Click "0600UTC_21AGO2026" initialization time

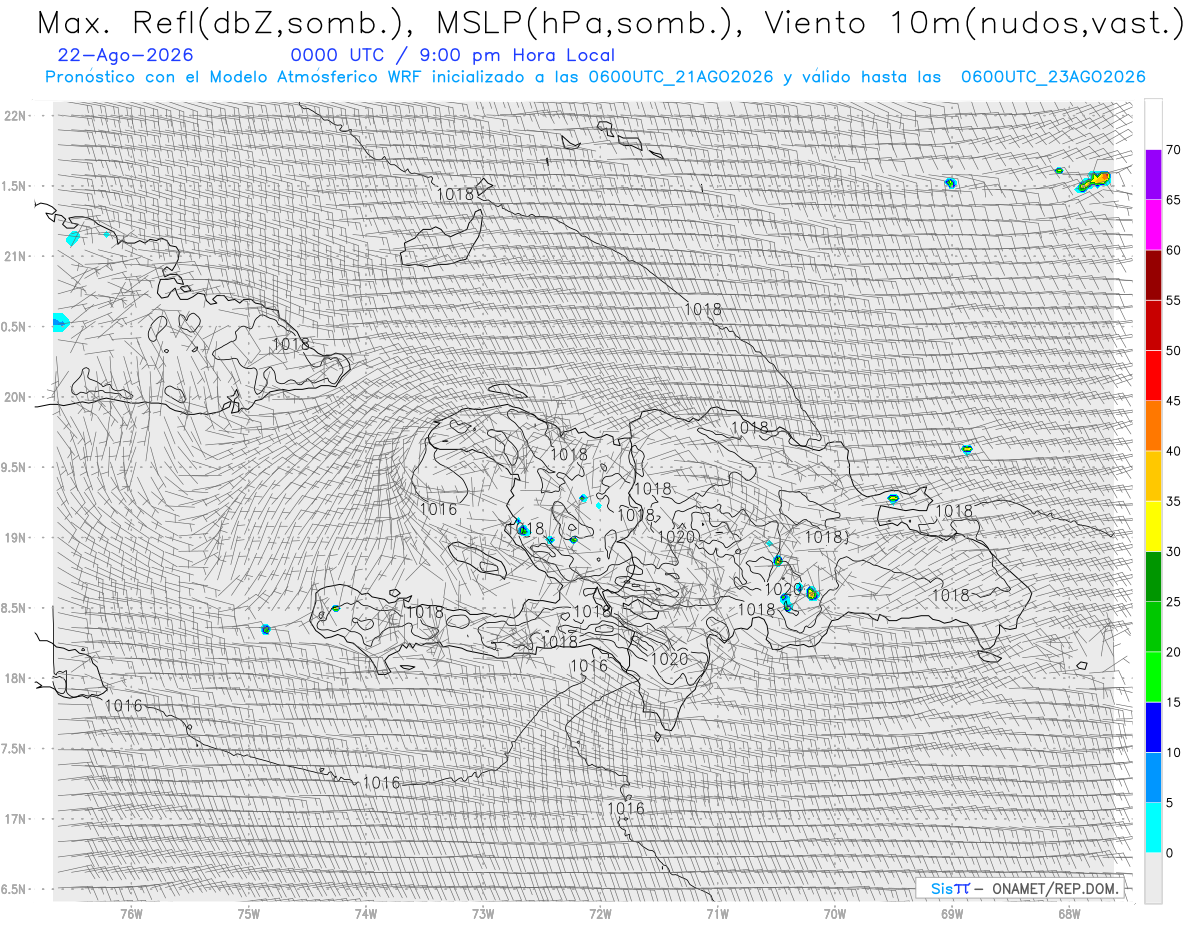pos(681,77)
